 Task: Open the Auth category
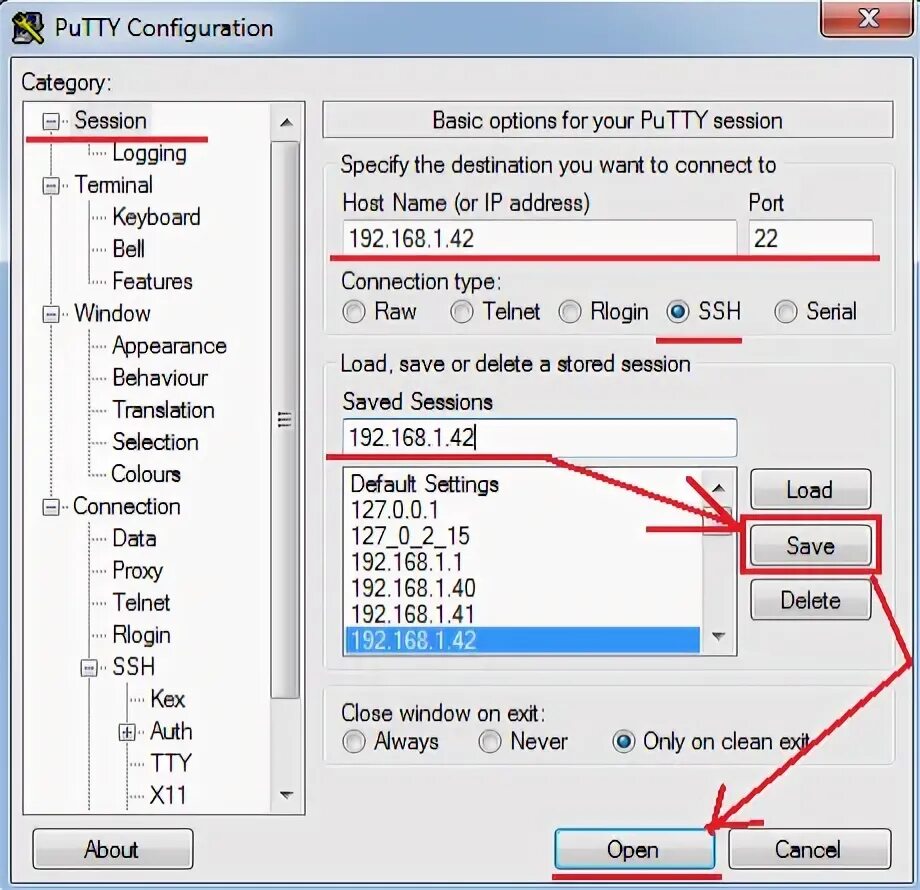[171, 732]
